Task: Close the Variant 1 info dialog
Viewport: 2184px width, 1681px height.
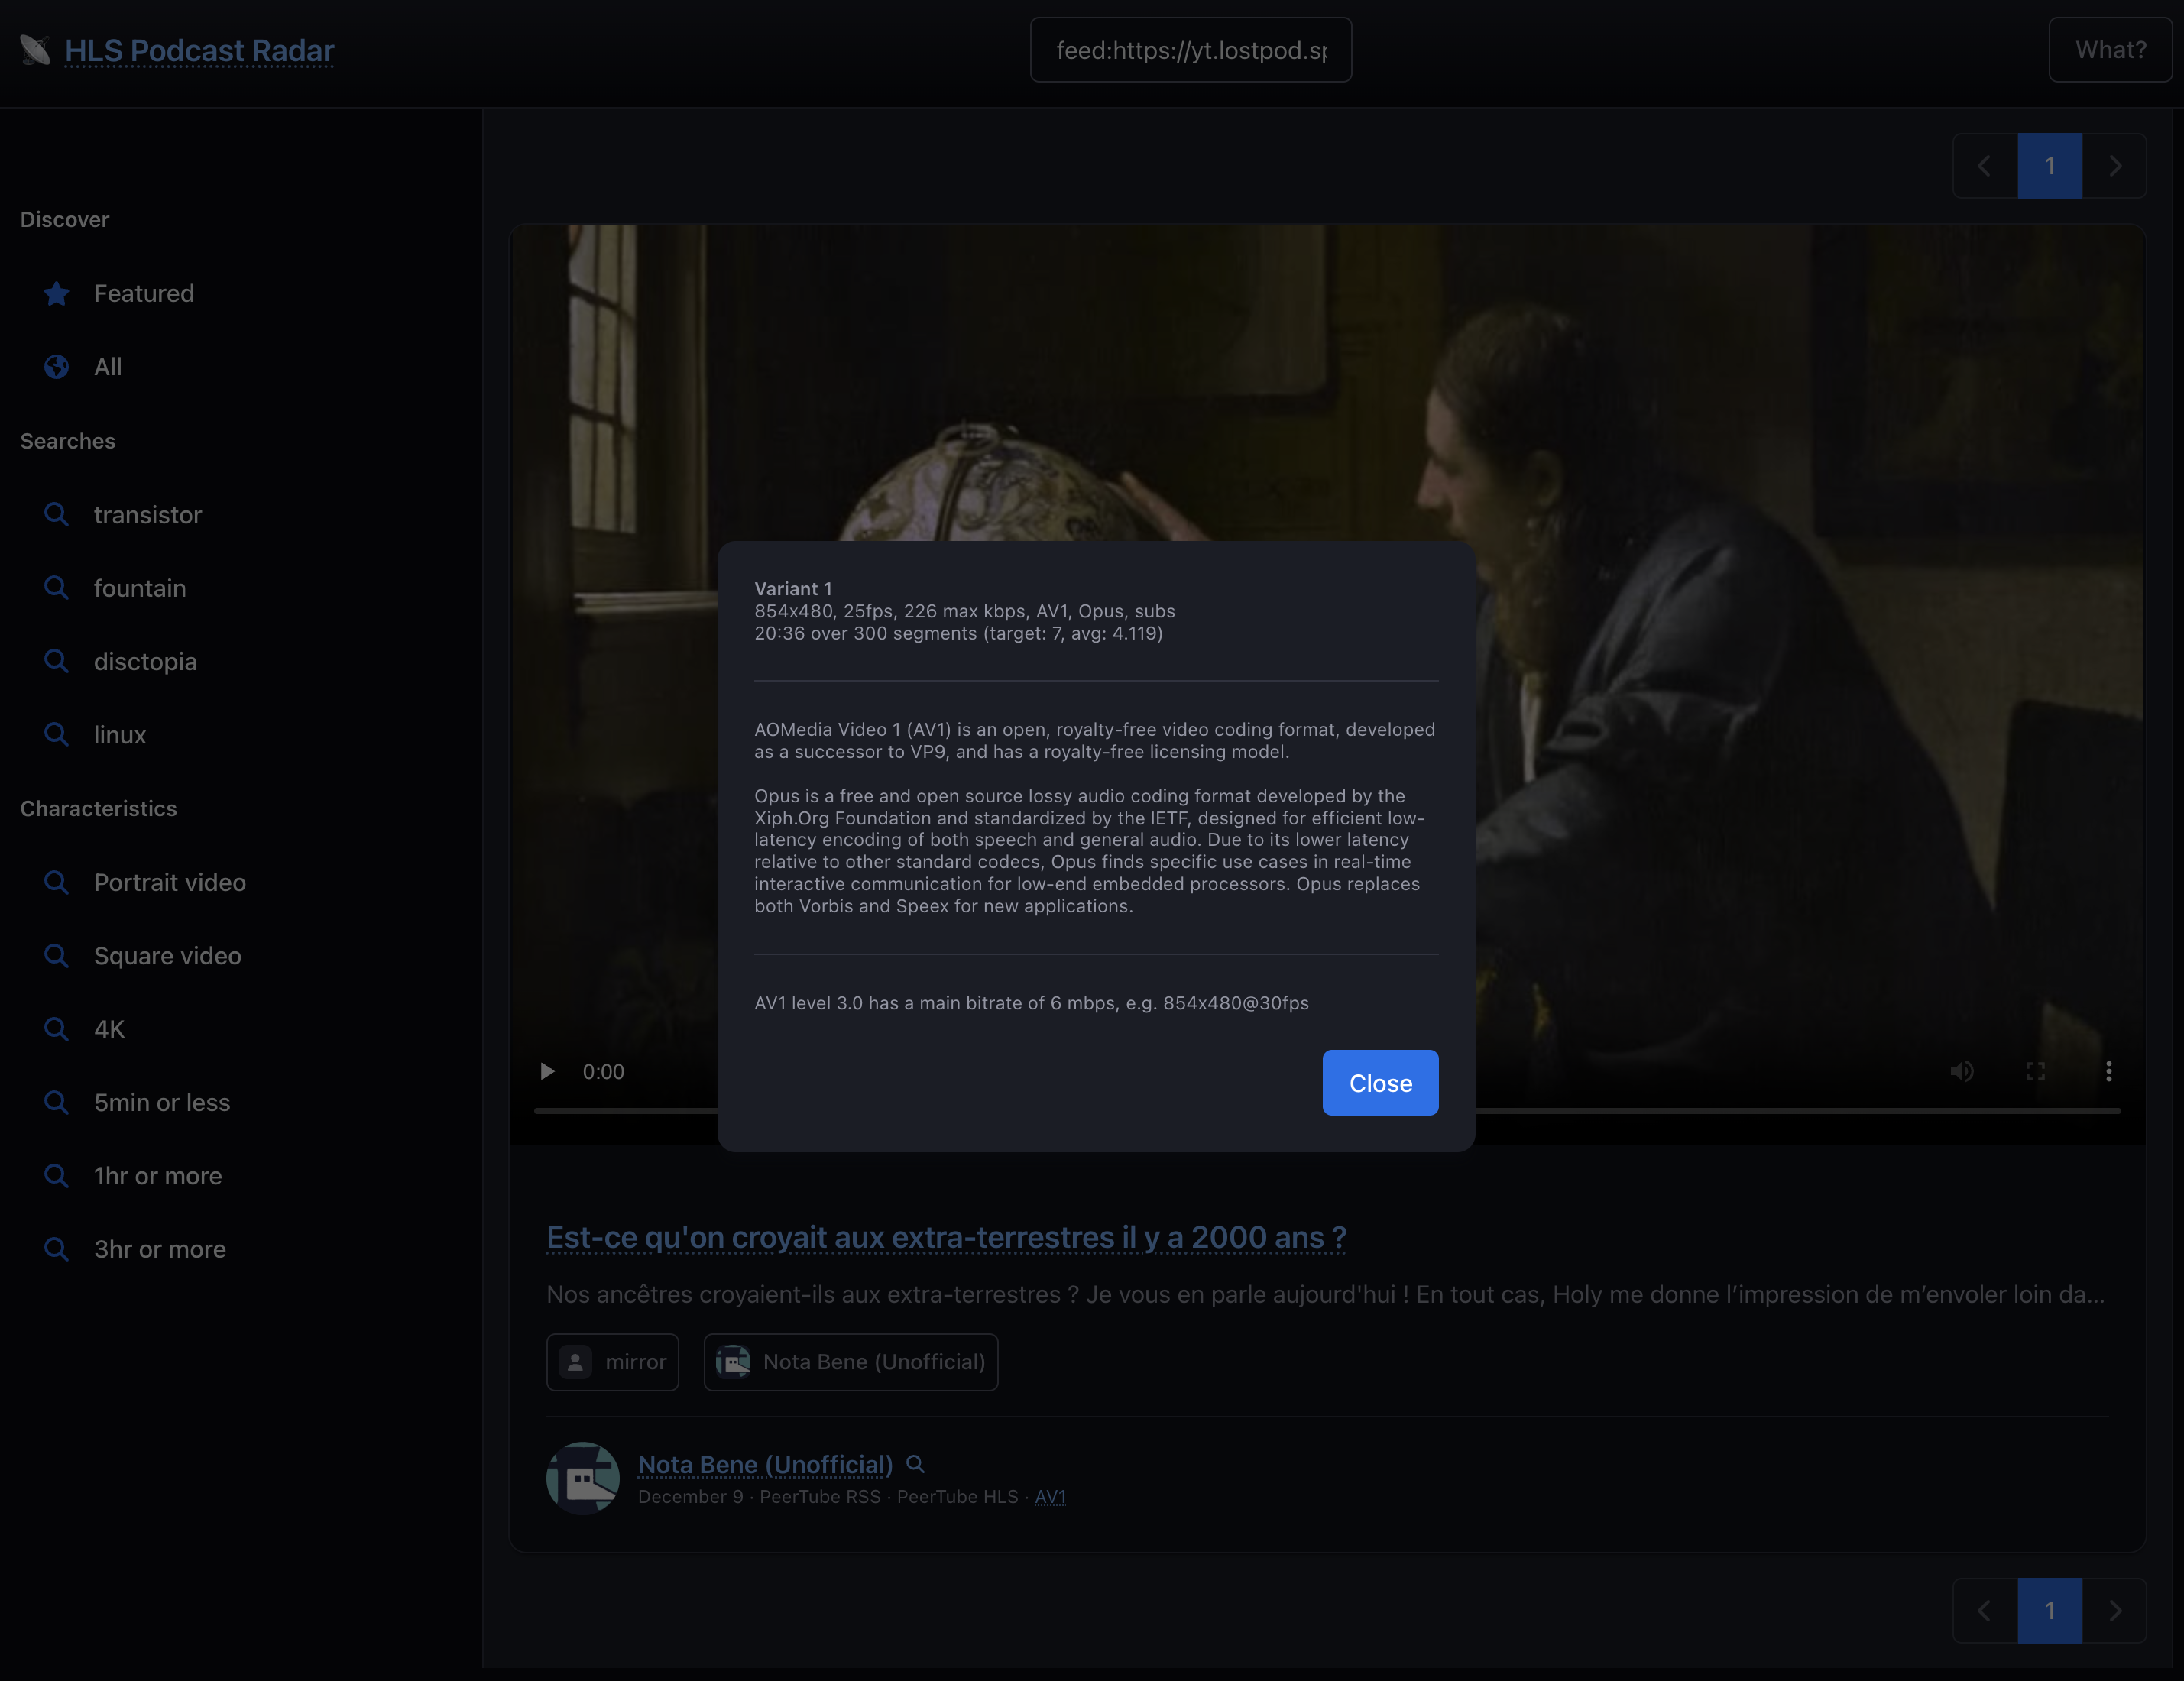Action: pyautogui.click(x=1380, y=1083)
